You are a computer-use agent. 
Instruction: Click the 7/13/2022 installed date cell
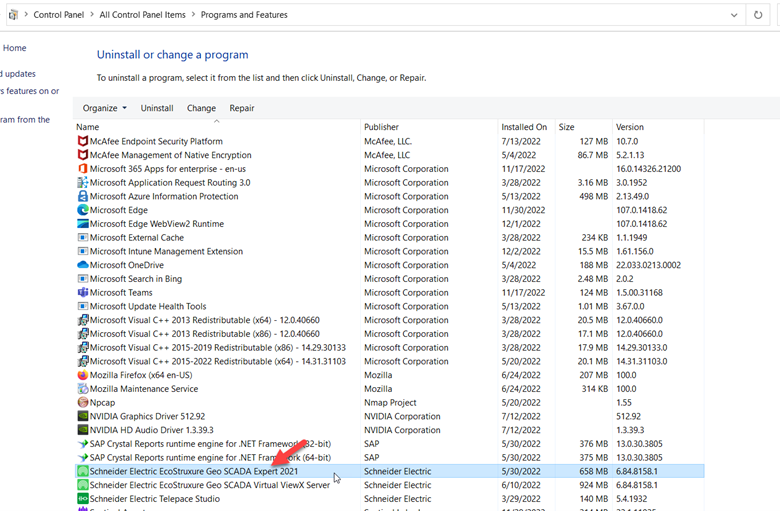click(x=521, y=141)
